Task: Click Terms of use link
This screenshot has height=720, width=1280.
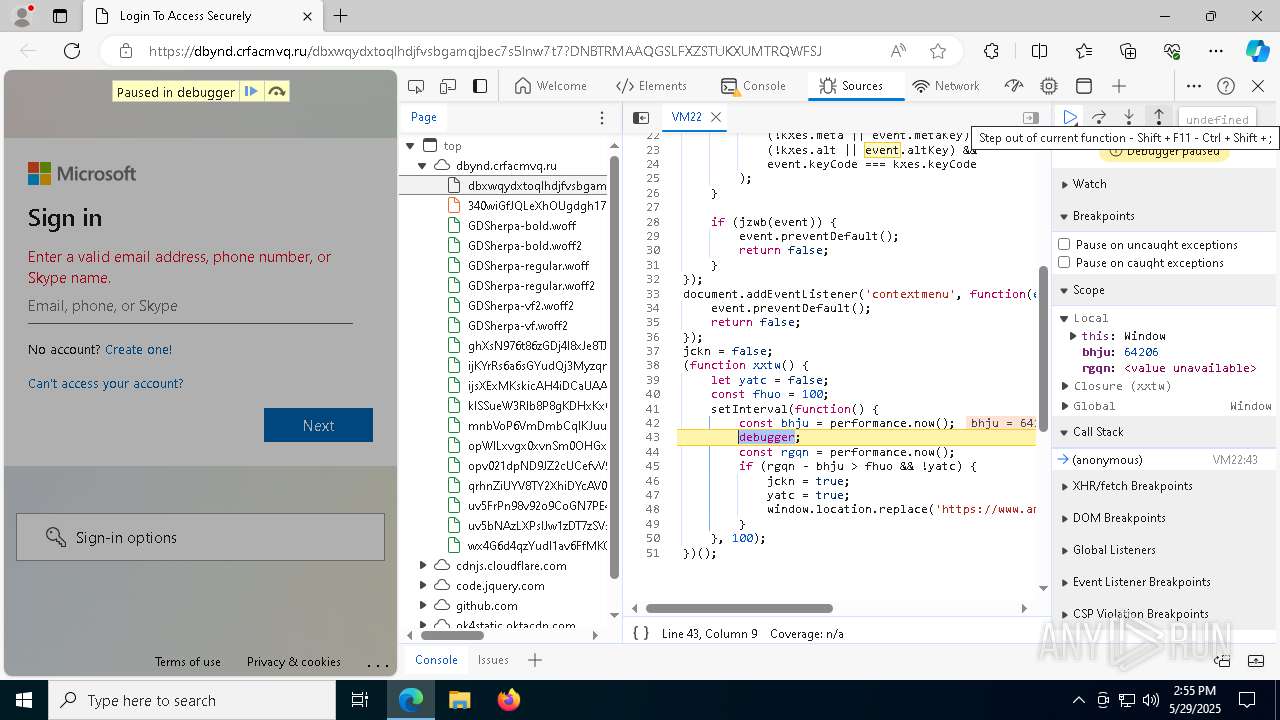Action: coord(187,662)
